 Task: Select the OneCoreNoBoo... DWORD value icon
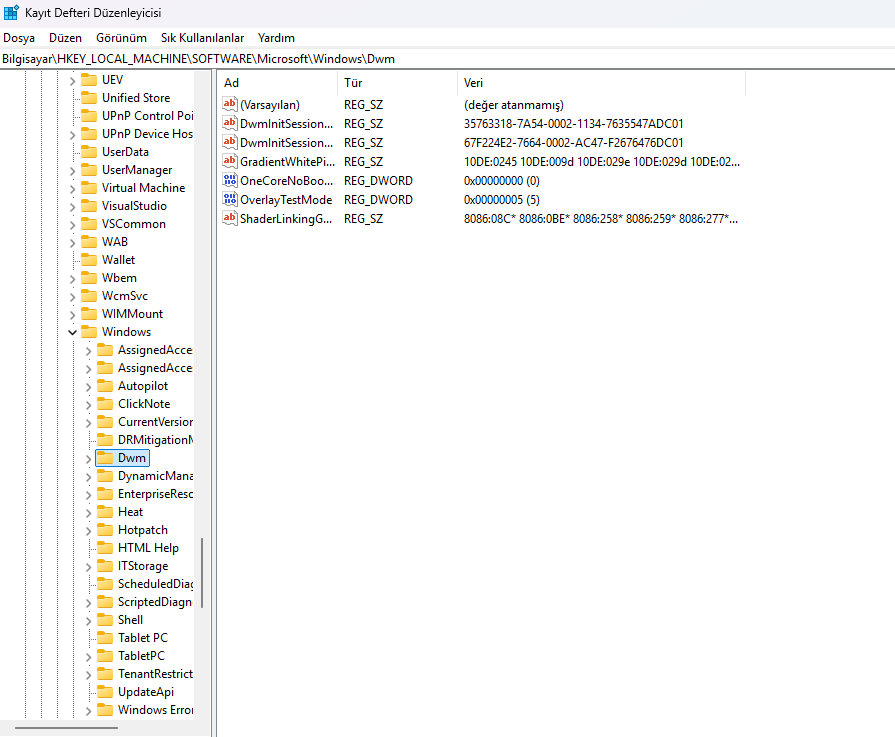(229, 180)
